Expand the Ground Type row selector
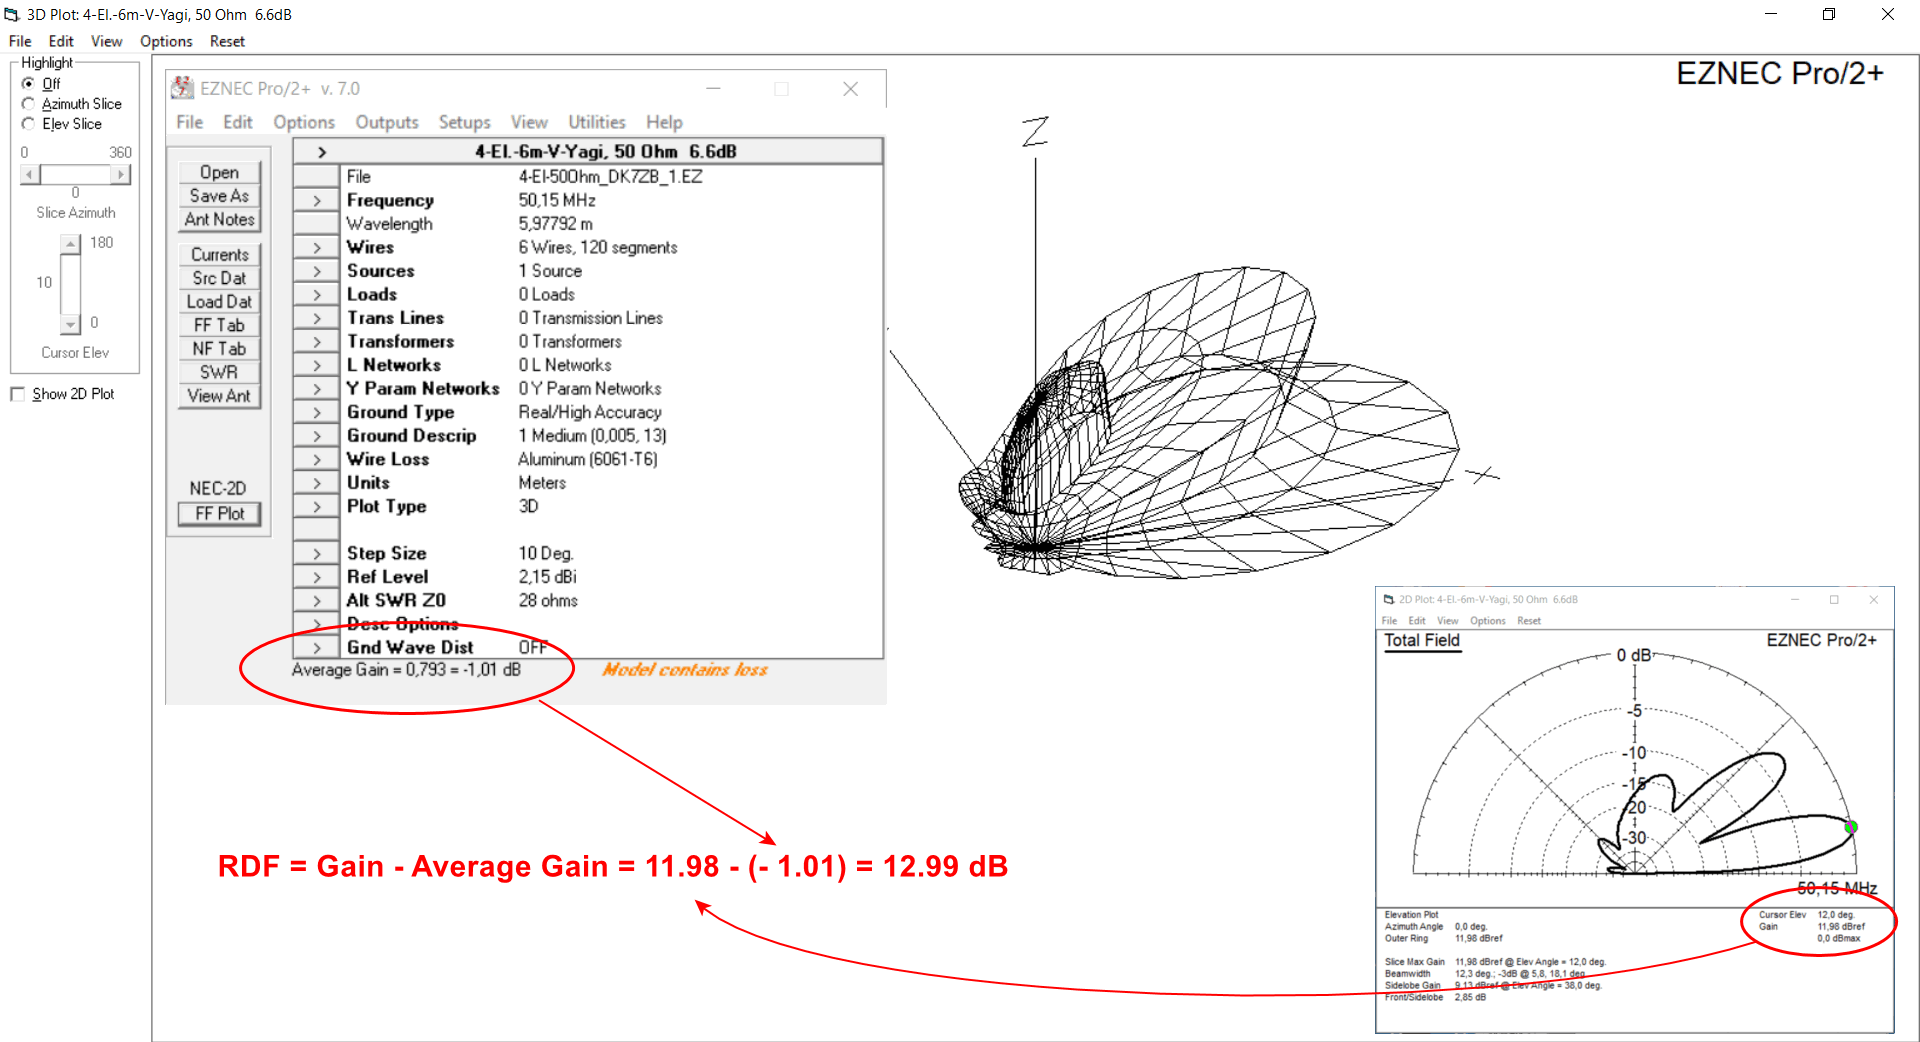Screen dimensions: 1920x1042 [316, 412]
